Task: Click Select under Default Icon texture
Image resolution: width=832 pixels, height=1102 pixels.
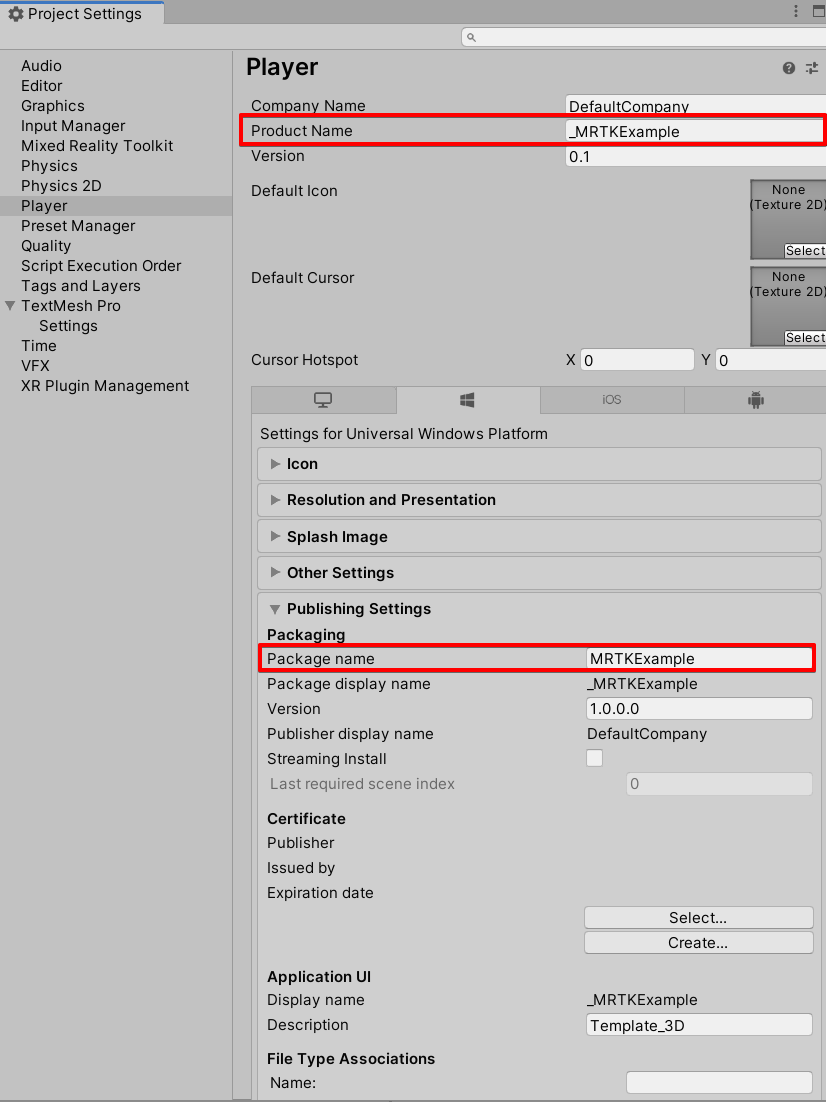Action: [805, 251]
